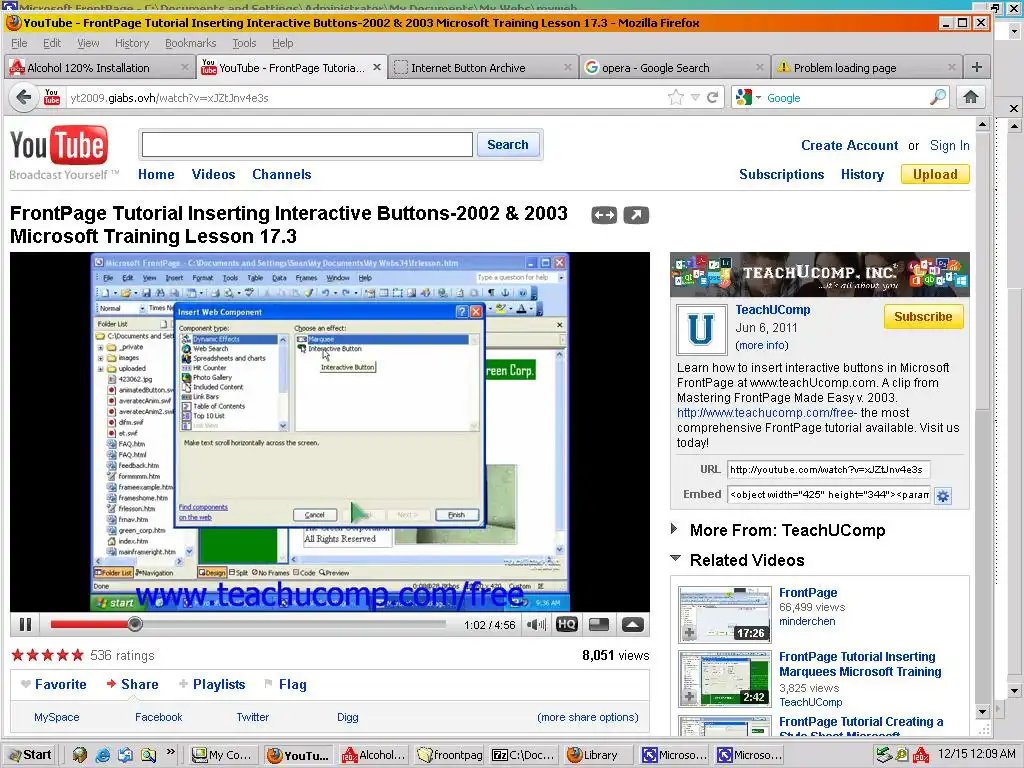This screenshot has height=768, width=1024.
Task: Subscribe to TeachUComp channel
Action: pos(923,317)
